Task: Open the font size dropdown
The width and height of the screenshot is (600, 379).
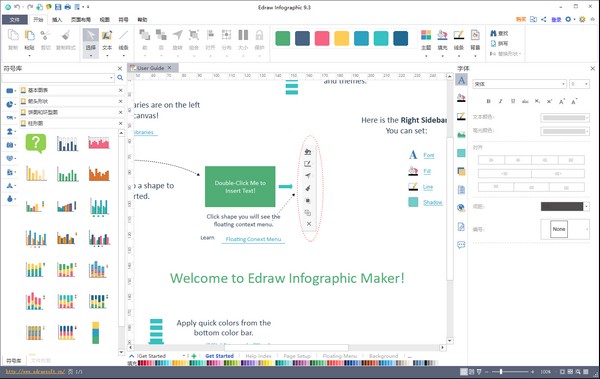Action: 579,84
